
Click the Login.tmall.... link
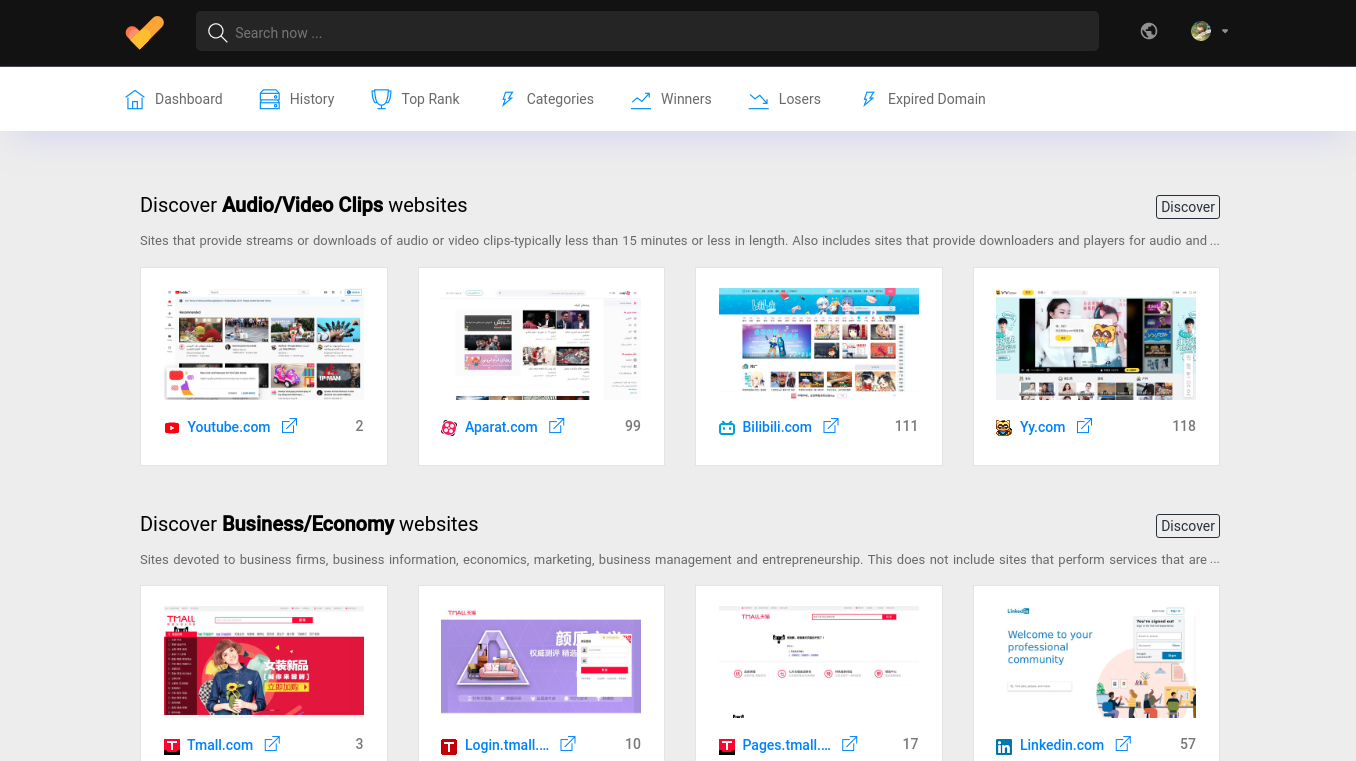[507, 745]
